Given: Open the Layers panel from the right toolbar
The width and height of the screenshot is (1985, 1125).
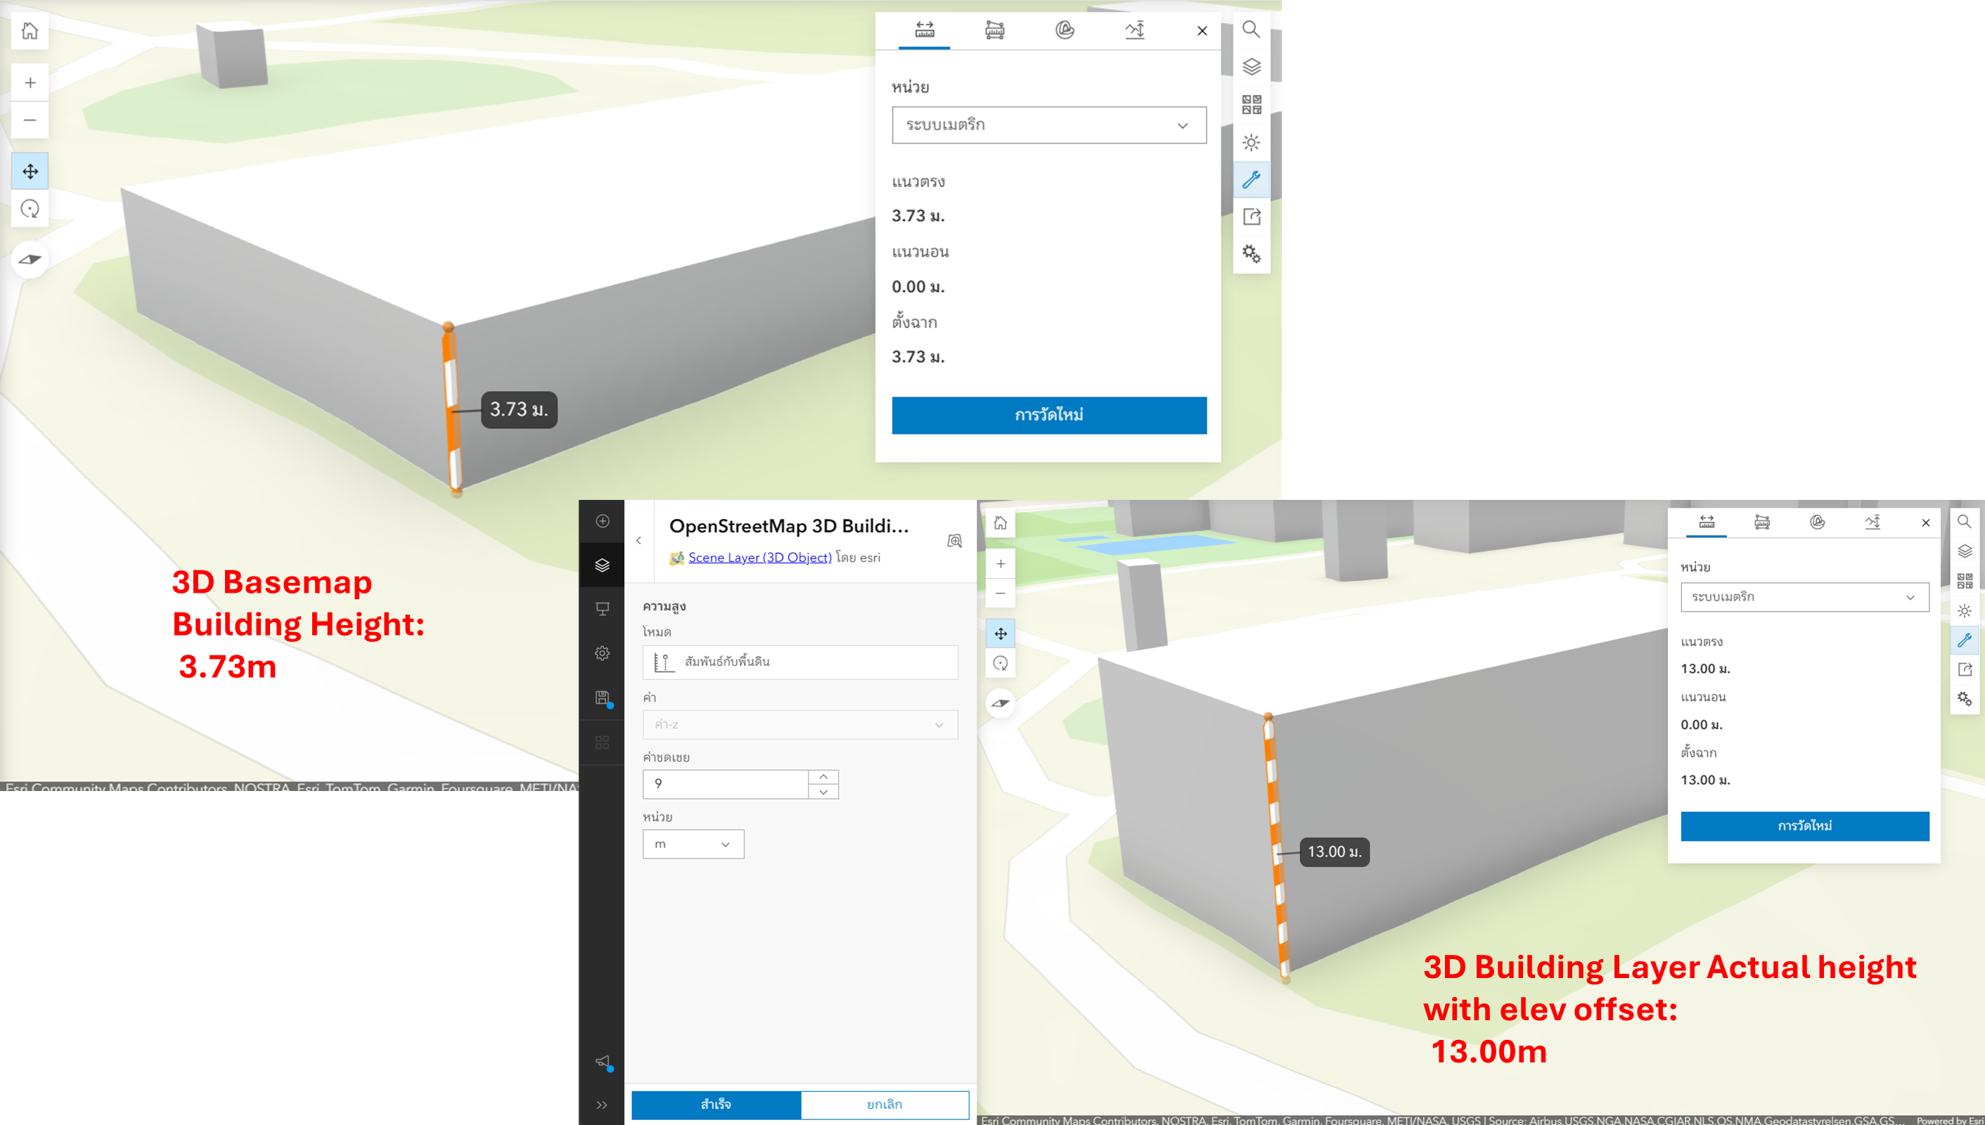Looking at the screenshot, I should (1252, 65).
